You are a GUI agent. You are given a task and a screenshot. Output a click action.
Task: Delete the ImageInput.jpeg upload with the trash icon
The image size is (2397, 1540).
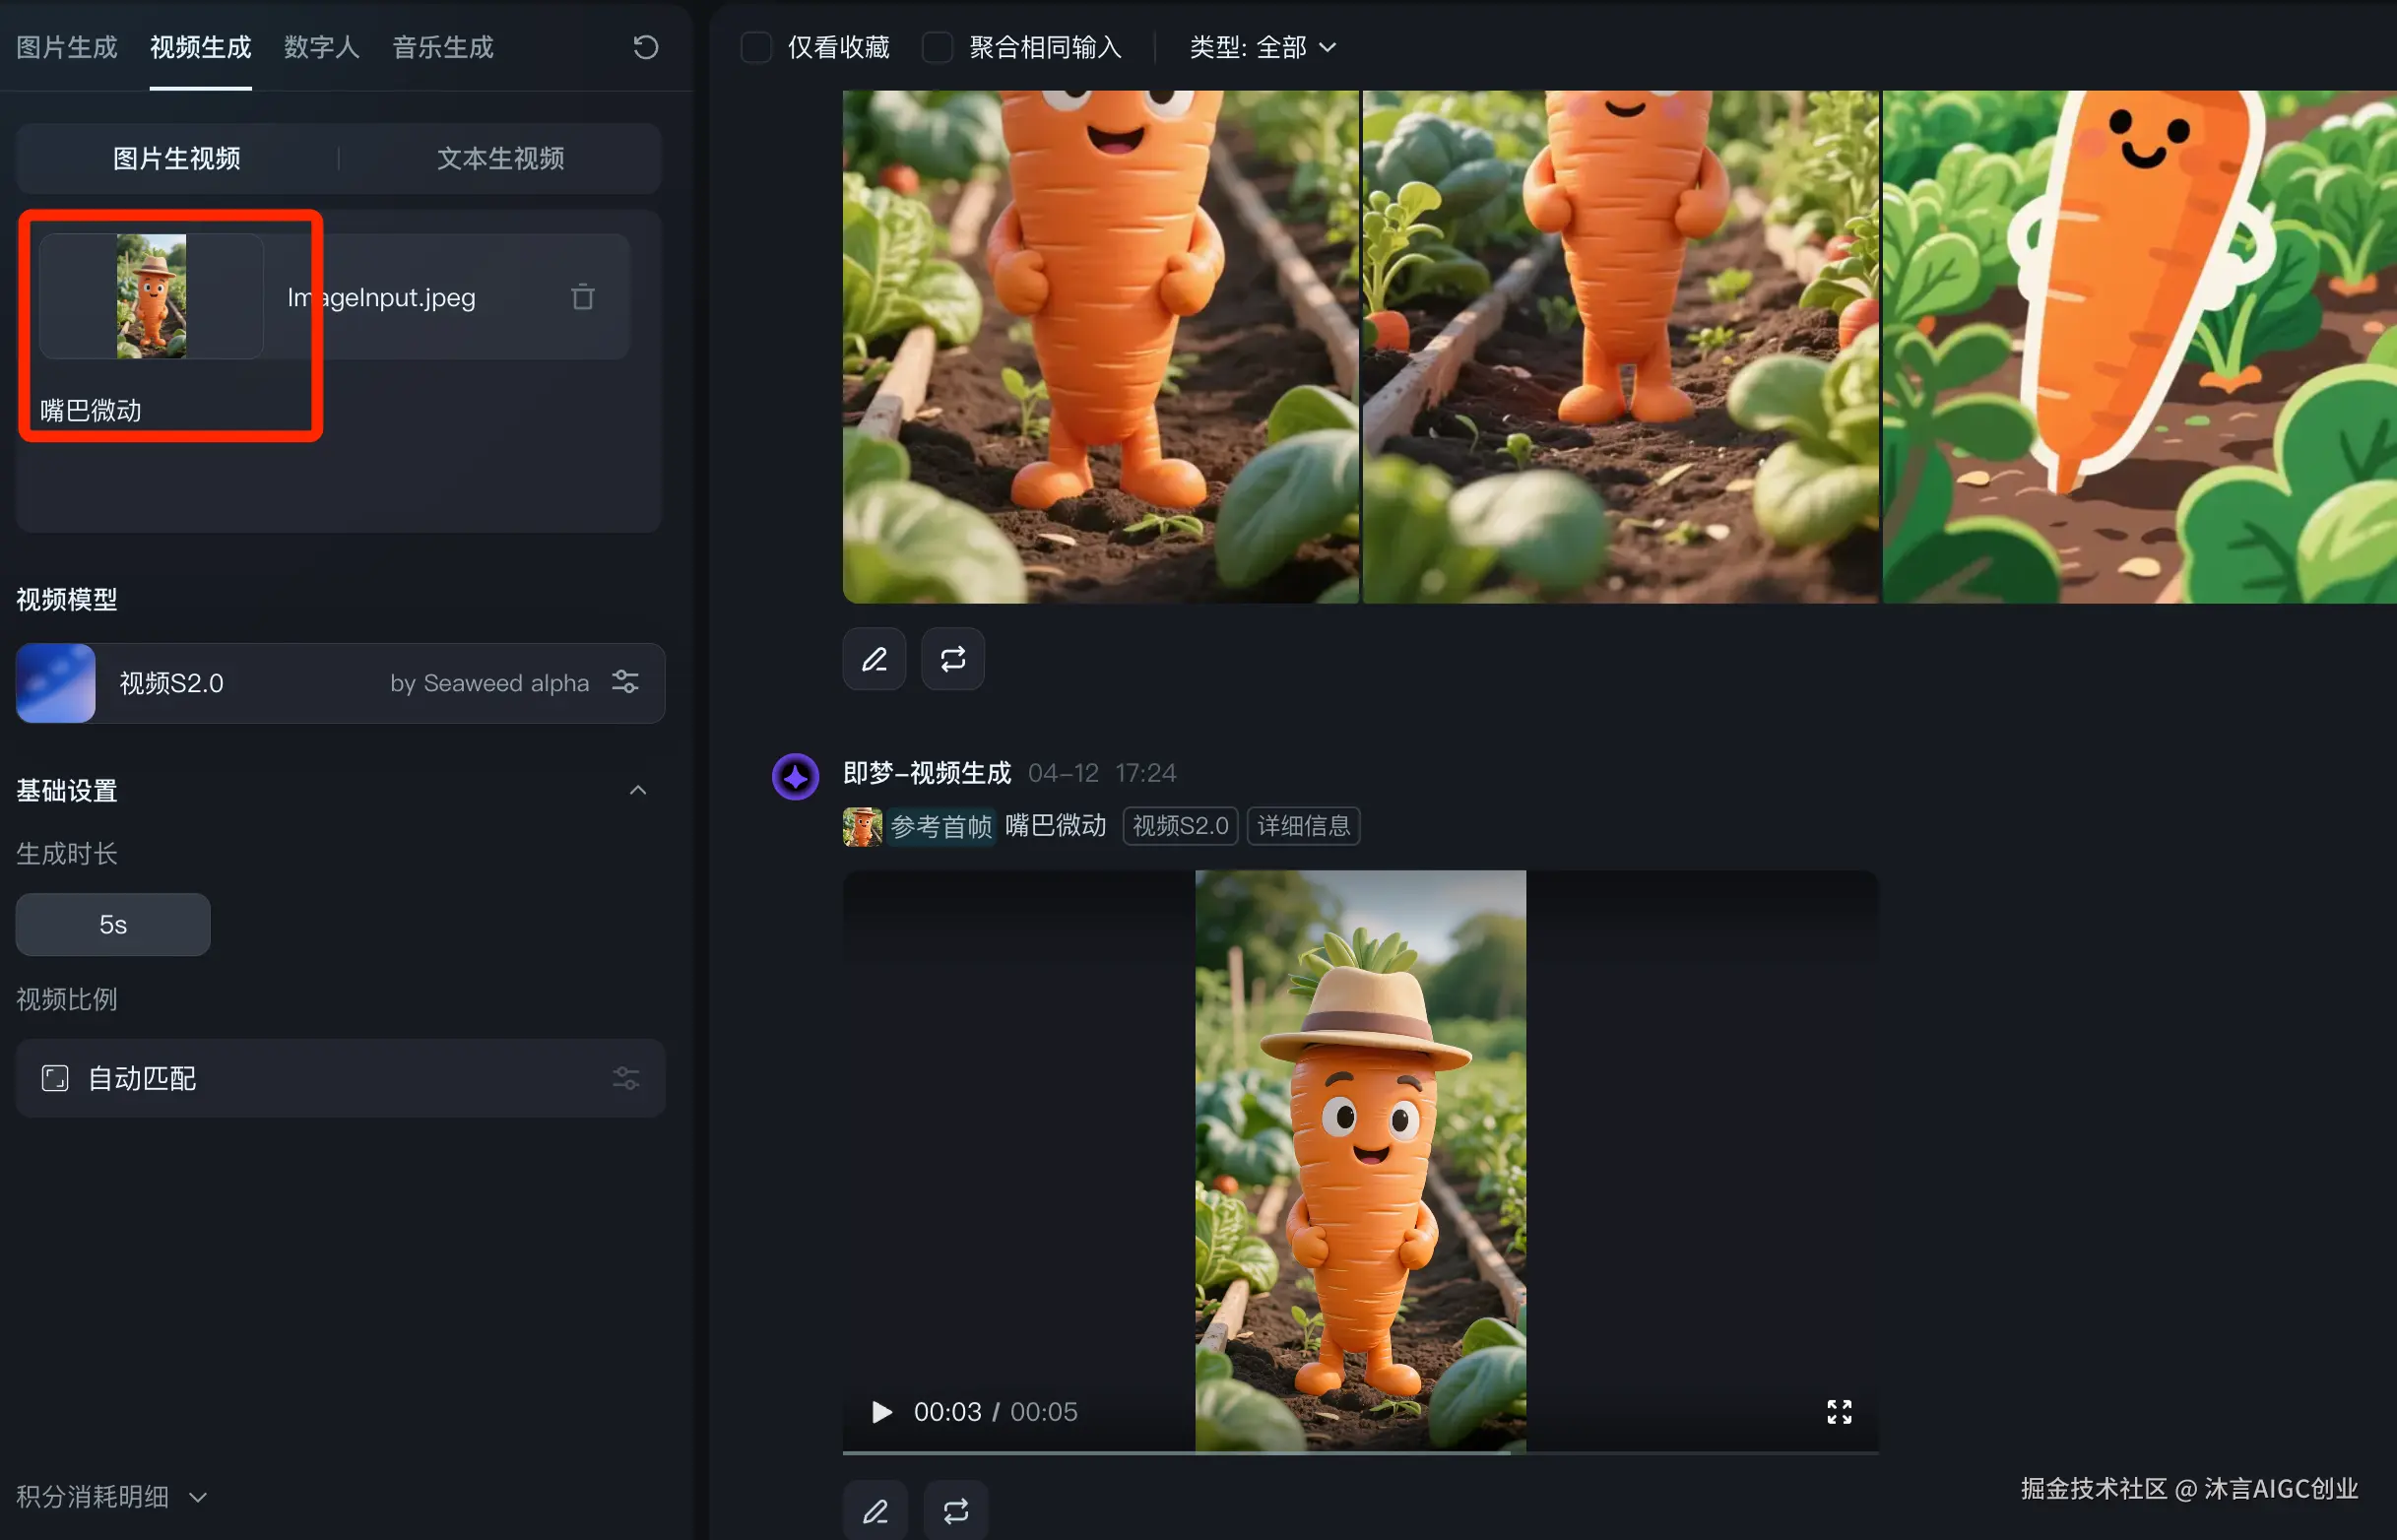pyautogui.click(x=582, y=297)
